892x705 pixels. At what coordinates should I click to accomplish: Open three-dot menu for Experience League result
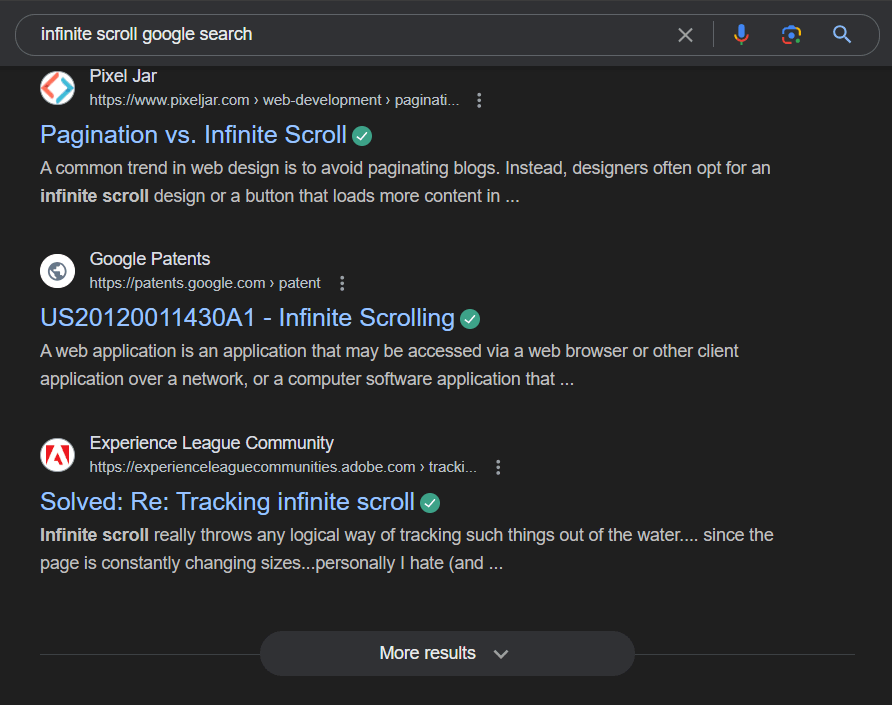coord(498,467)
